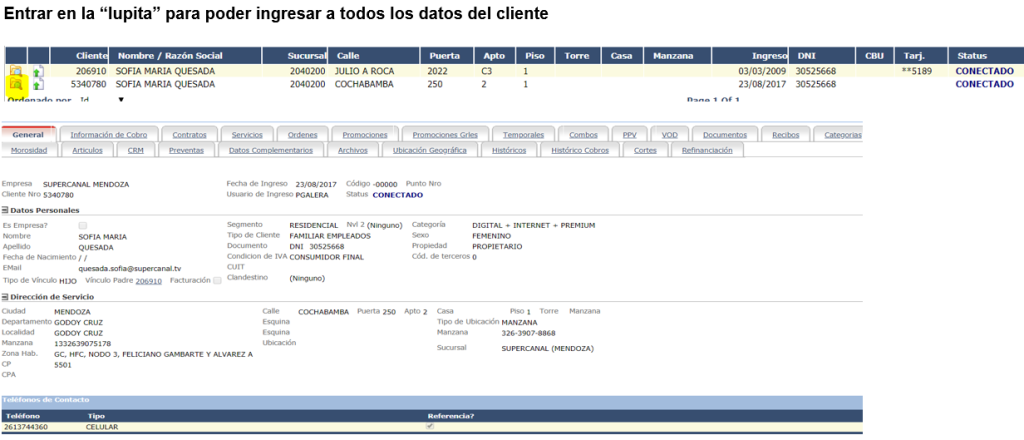The height and width of the screenshot is (440, 1024).
Task: Sort by the Nombre / Razón Social column header
Action: coord(170,55)
